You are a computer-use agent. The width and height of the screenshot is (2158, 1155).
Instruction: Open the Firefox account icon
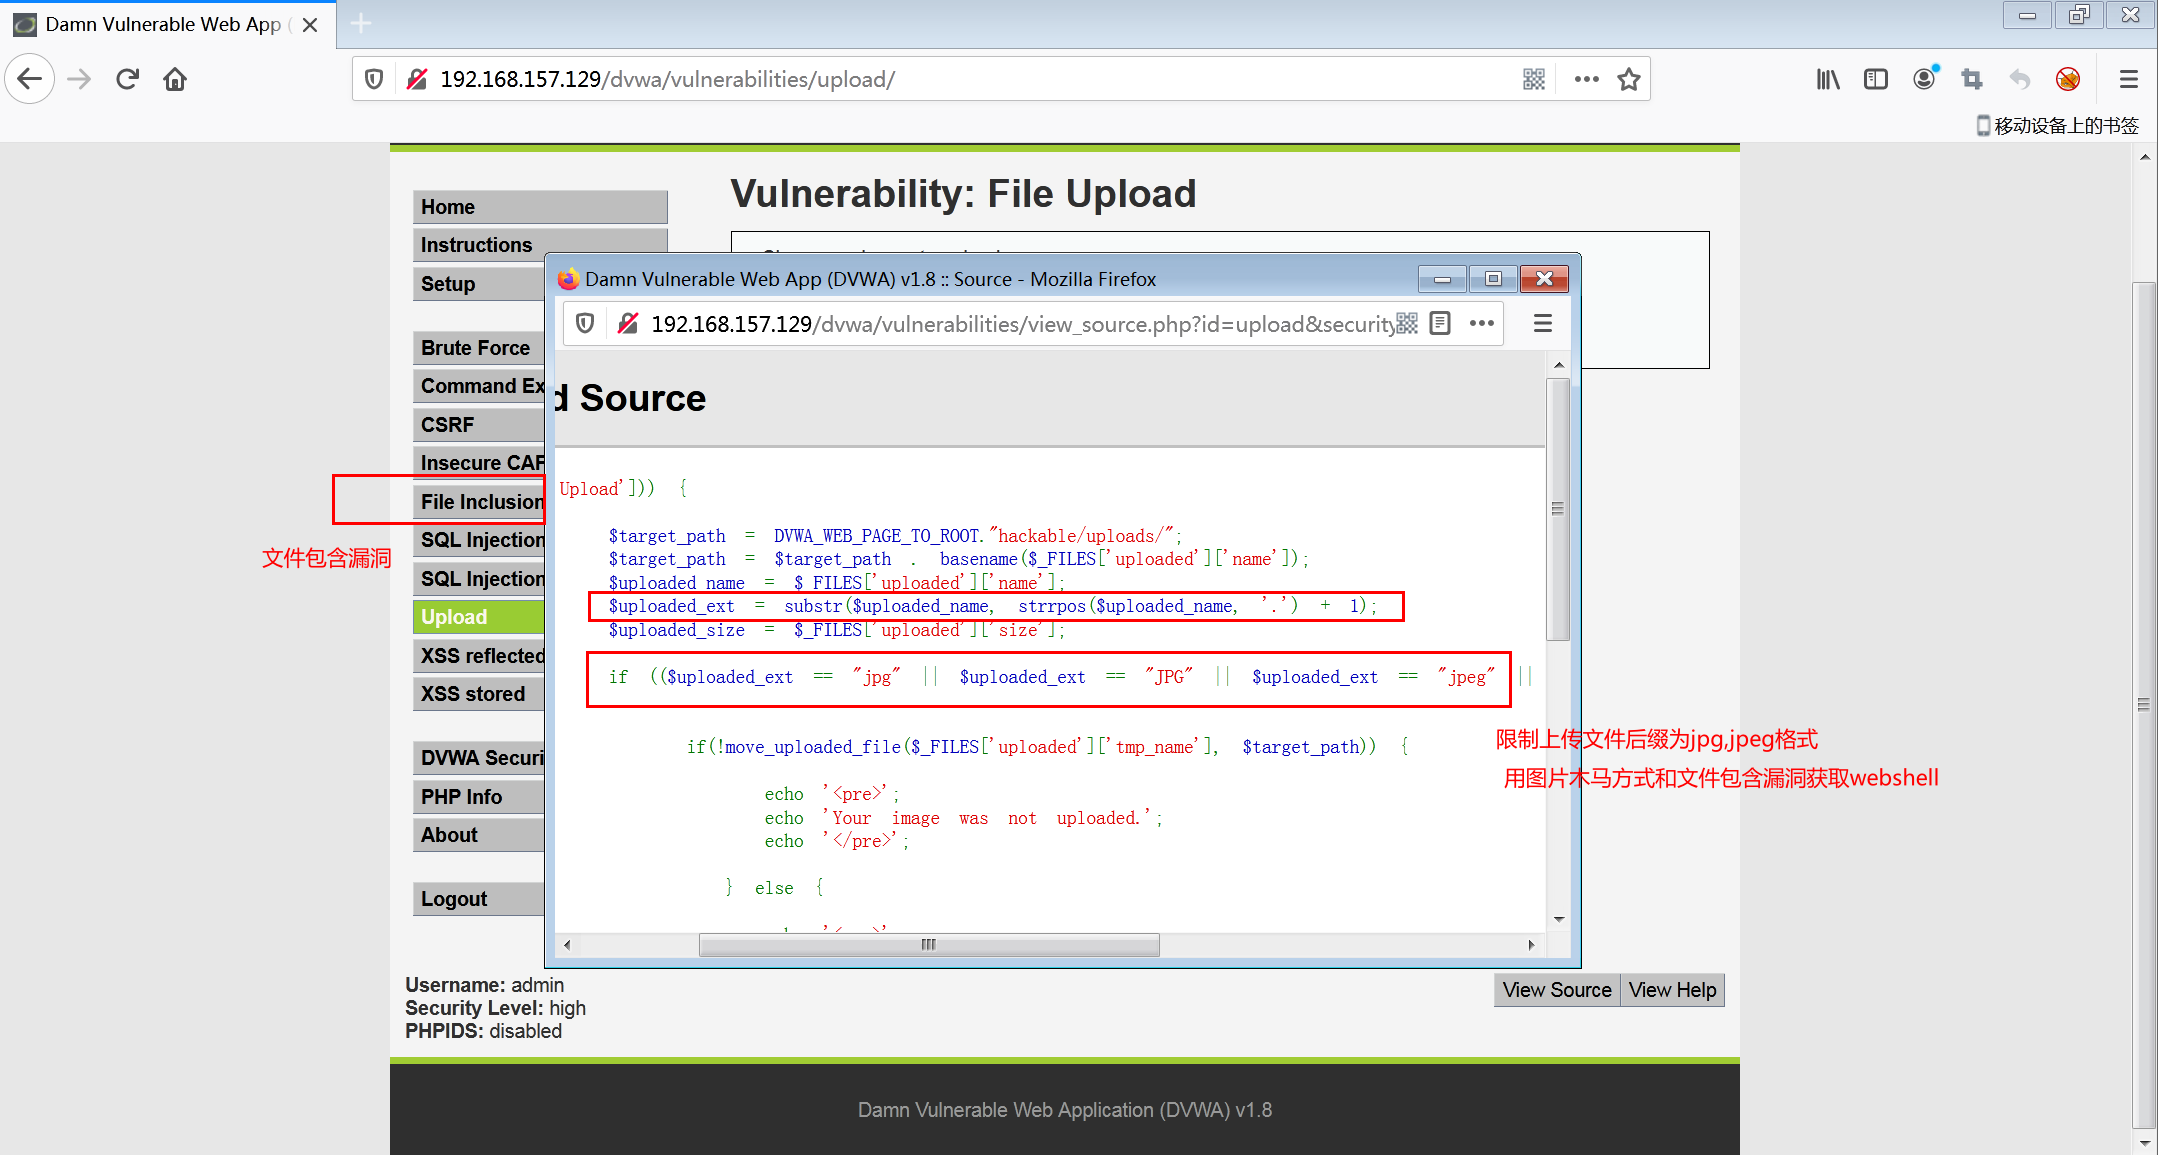coord(1923,79)
